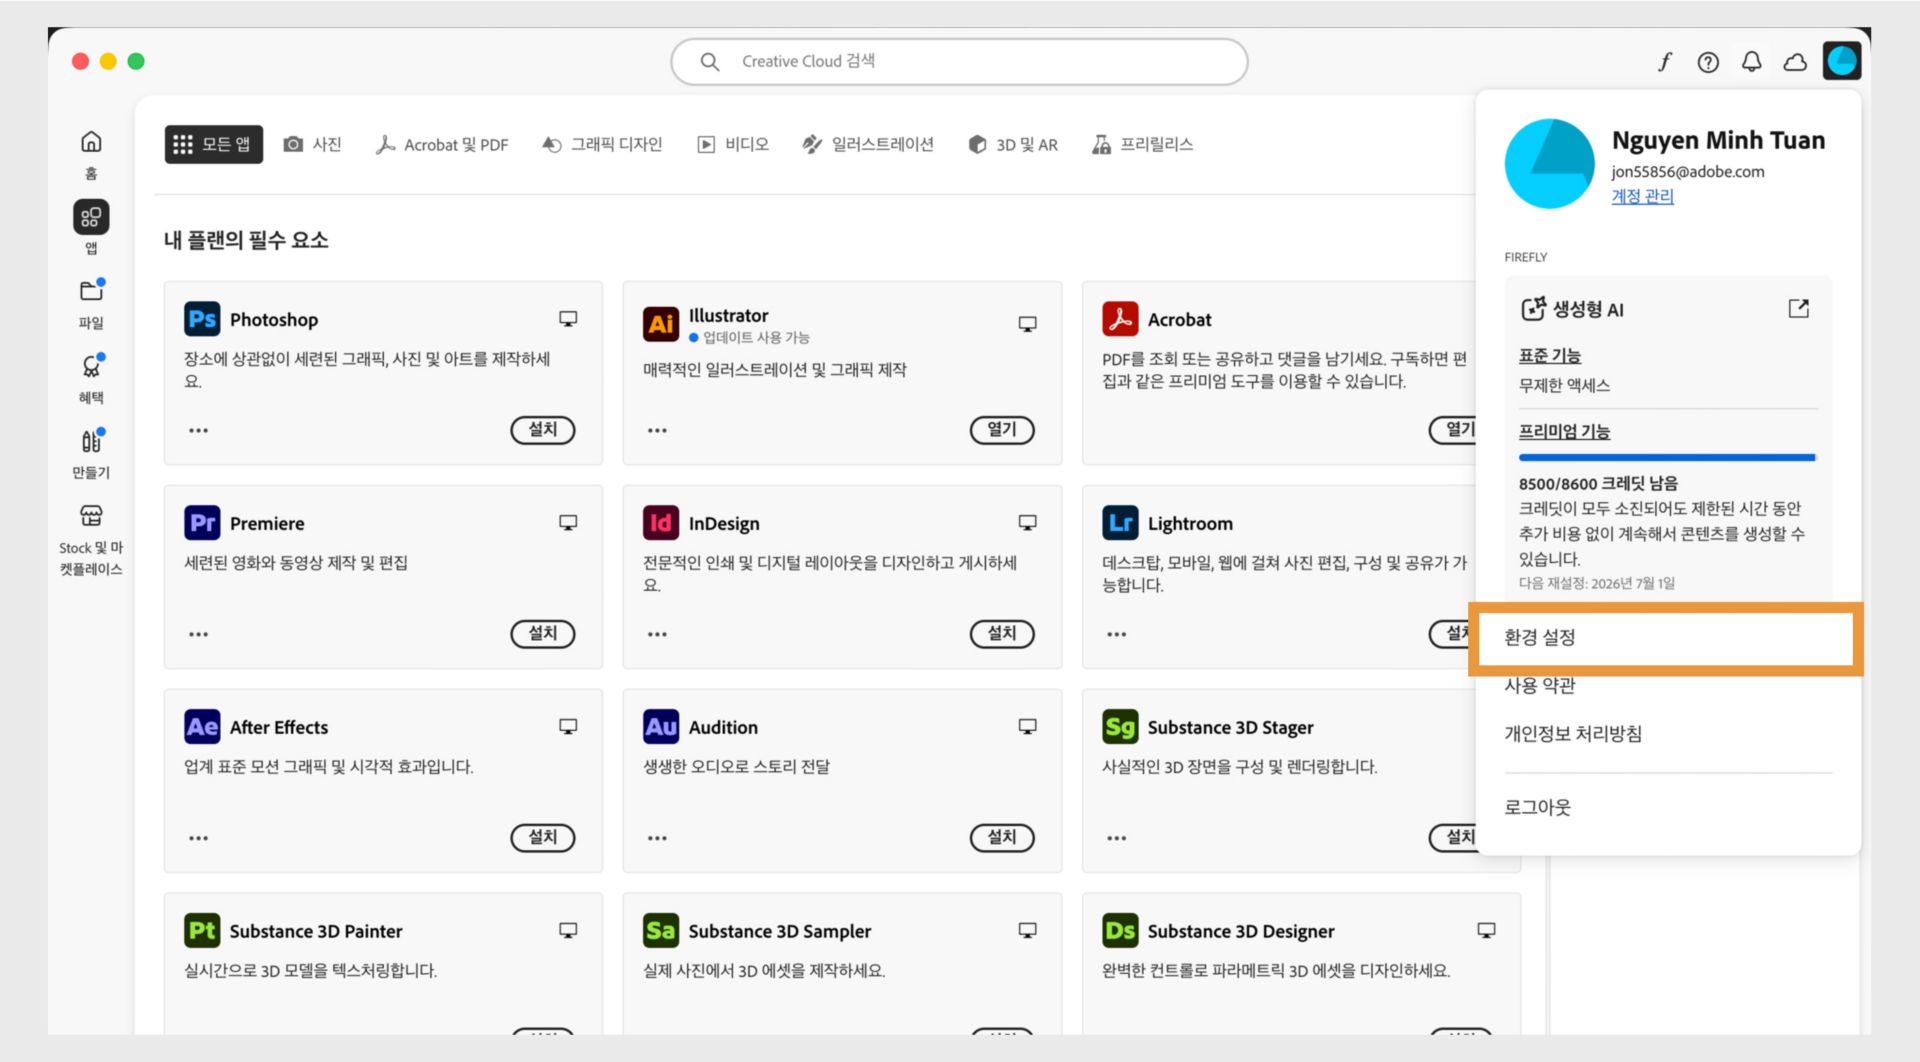This screenshot has width=1920, height=1062.
Task: Click the Lightroom app icon
Action: [x=1120, y=523]
